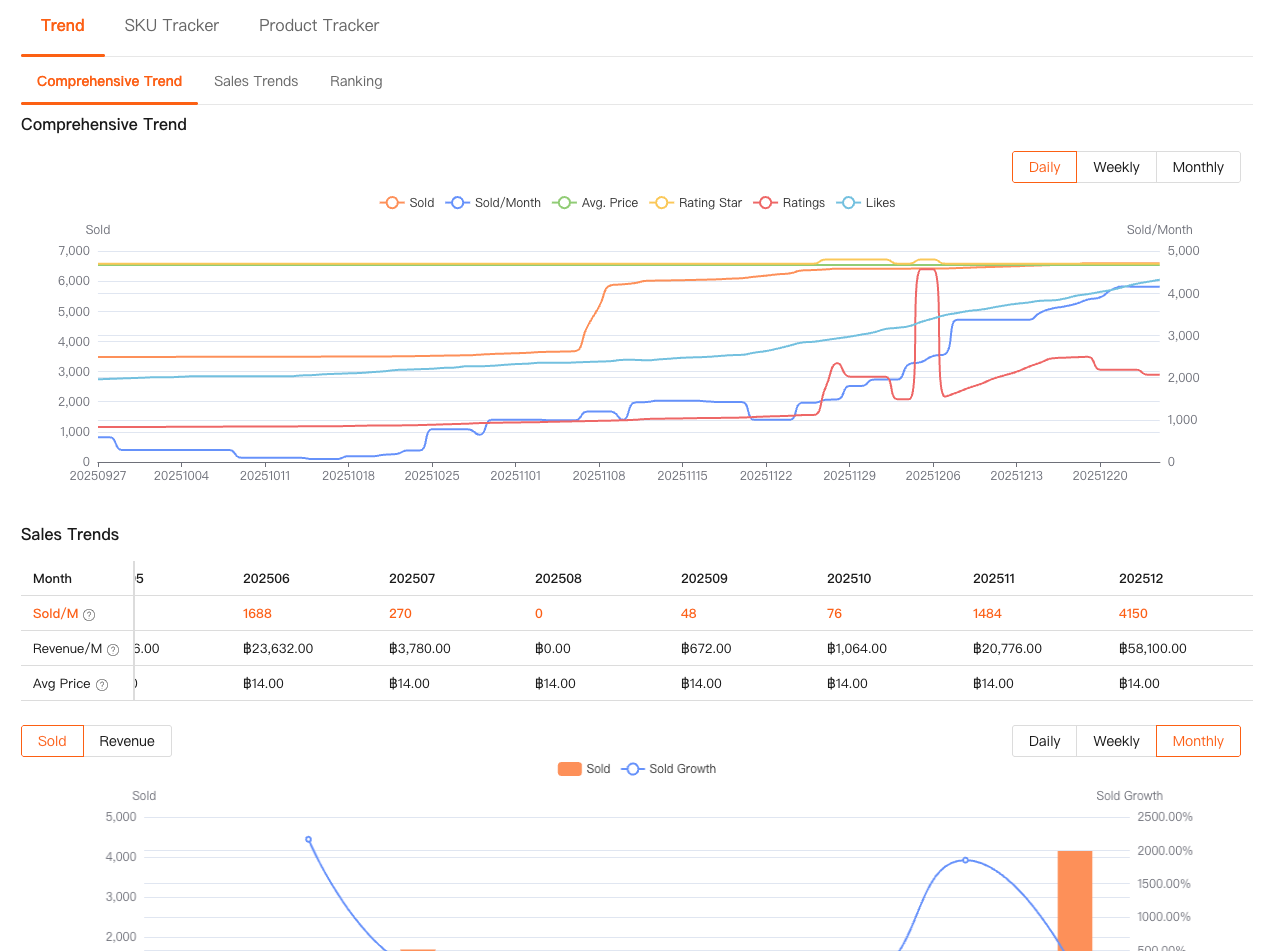Switch sales chart to Daily view

point(1044,741)
